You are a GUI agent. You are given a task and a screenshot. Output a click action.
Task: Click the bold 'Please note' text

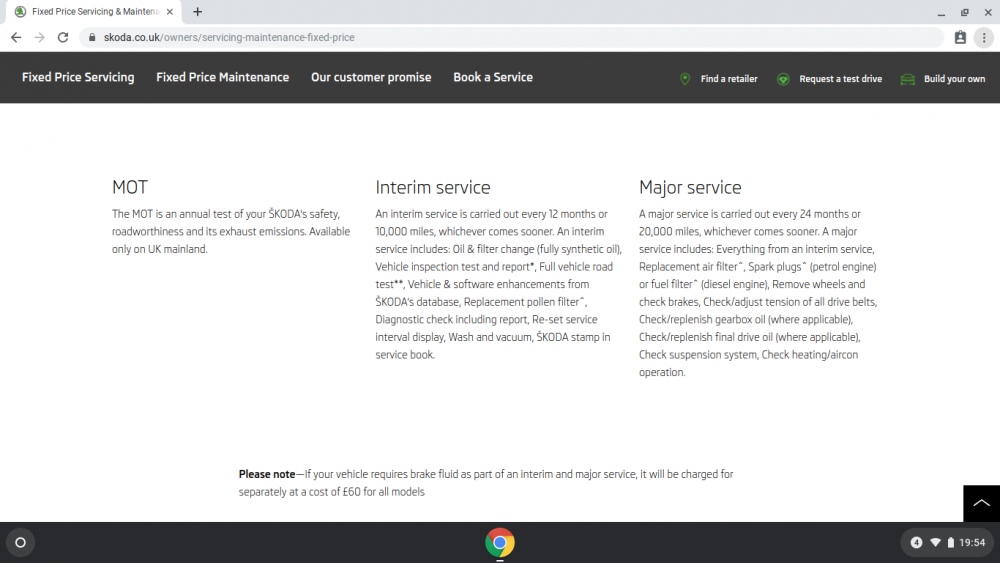pyautogui.click(x=267, y=474)
